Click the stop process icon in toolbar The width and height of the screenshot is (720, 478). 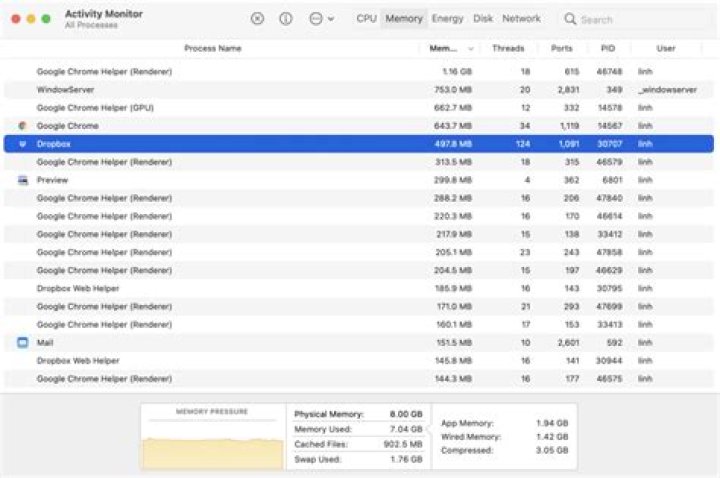click(x=258, y=19)
